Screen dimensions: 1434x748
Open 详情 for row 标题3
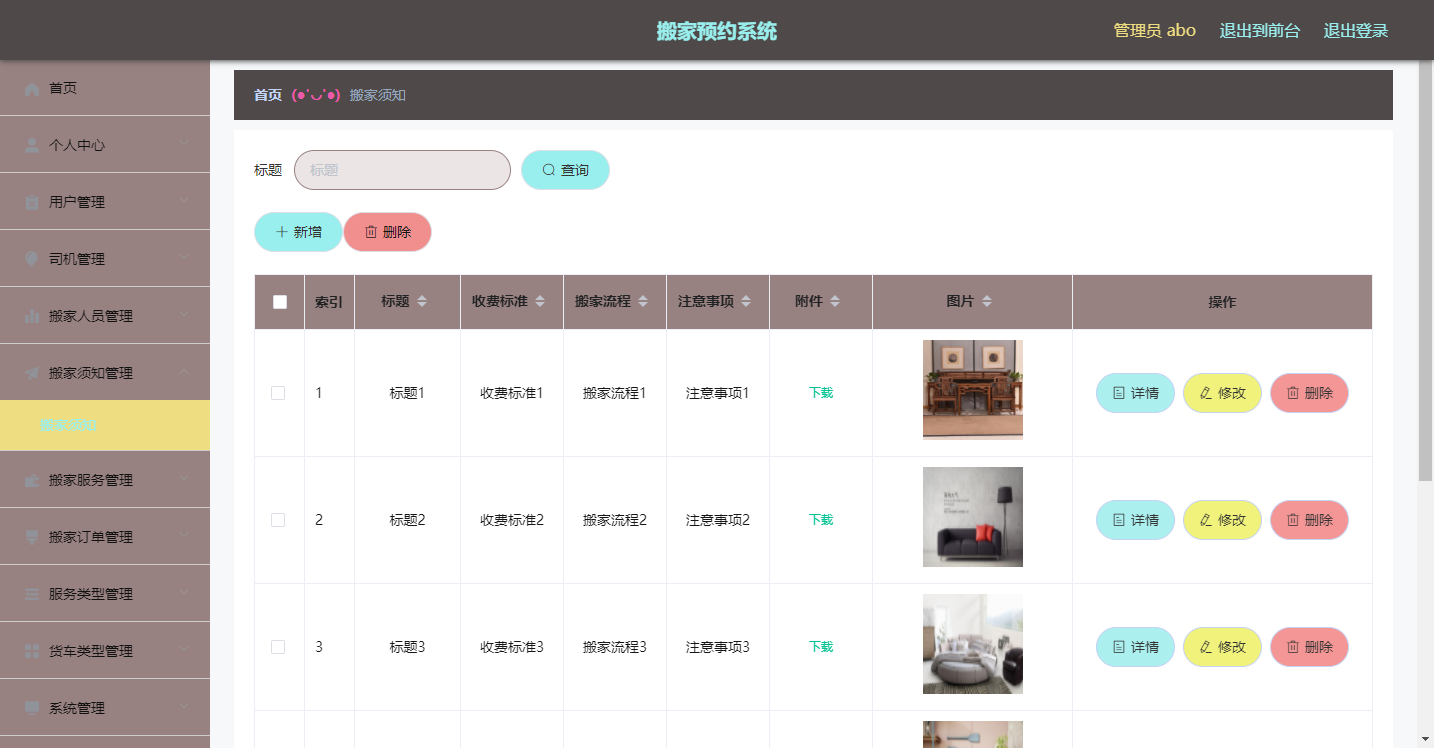point(1136,647)
